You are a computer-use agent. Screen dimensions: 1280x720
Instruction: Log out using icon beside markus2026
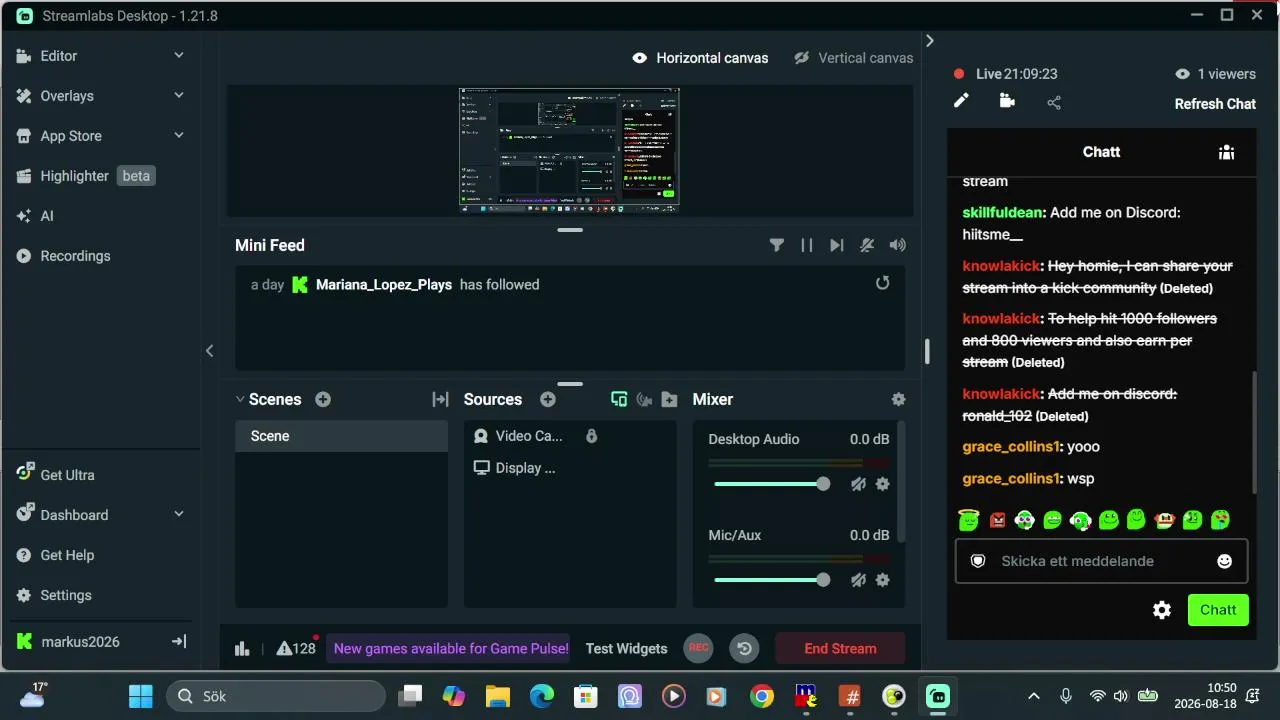click(179, 642)
